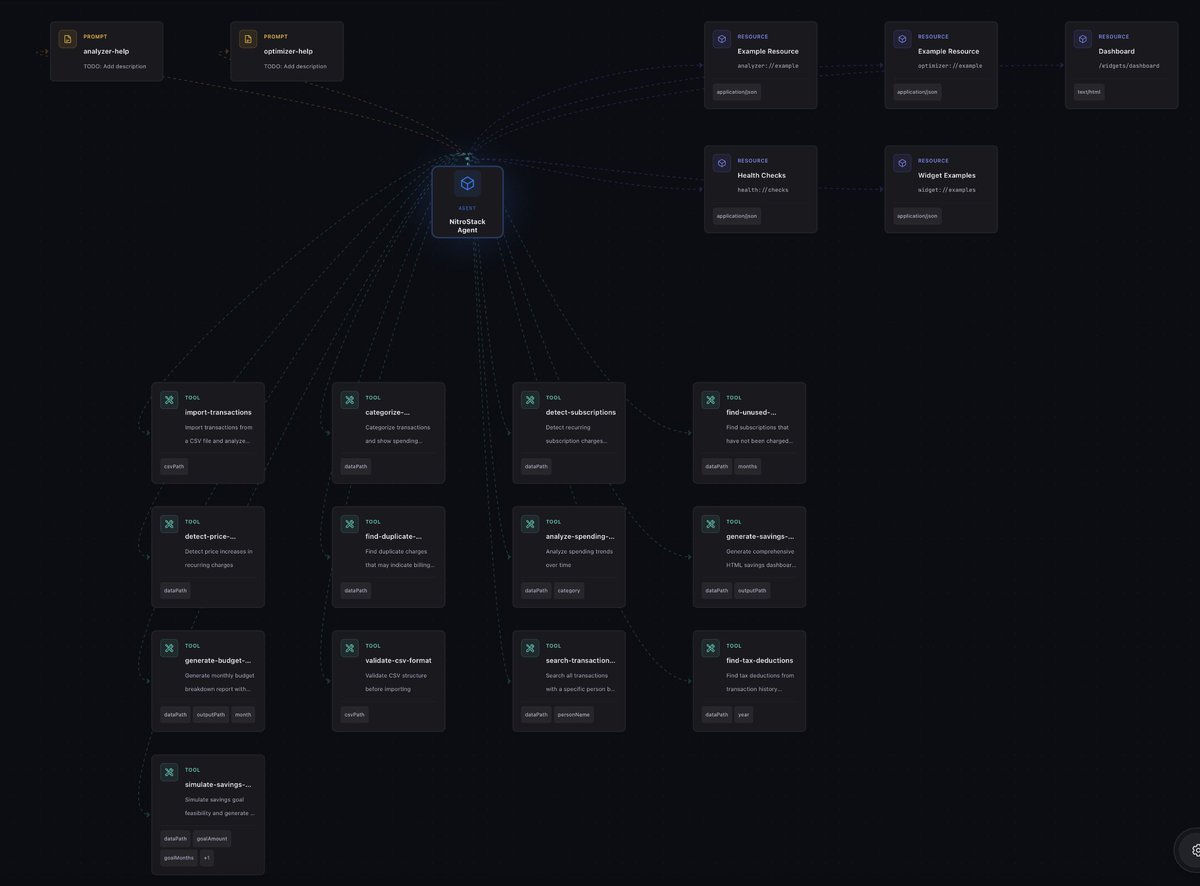Viewport: 1200px width, 886px height.
Task: Click the validate-csv-format tool icon
Action: pos(349,648)
